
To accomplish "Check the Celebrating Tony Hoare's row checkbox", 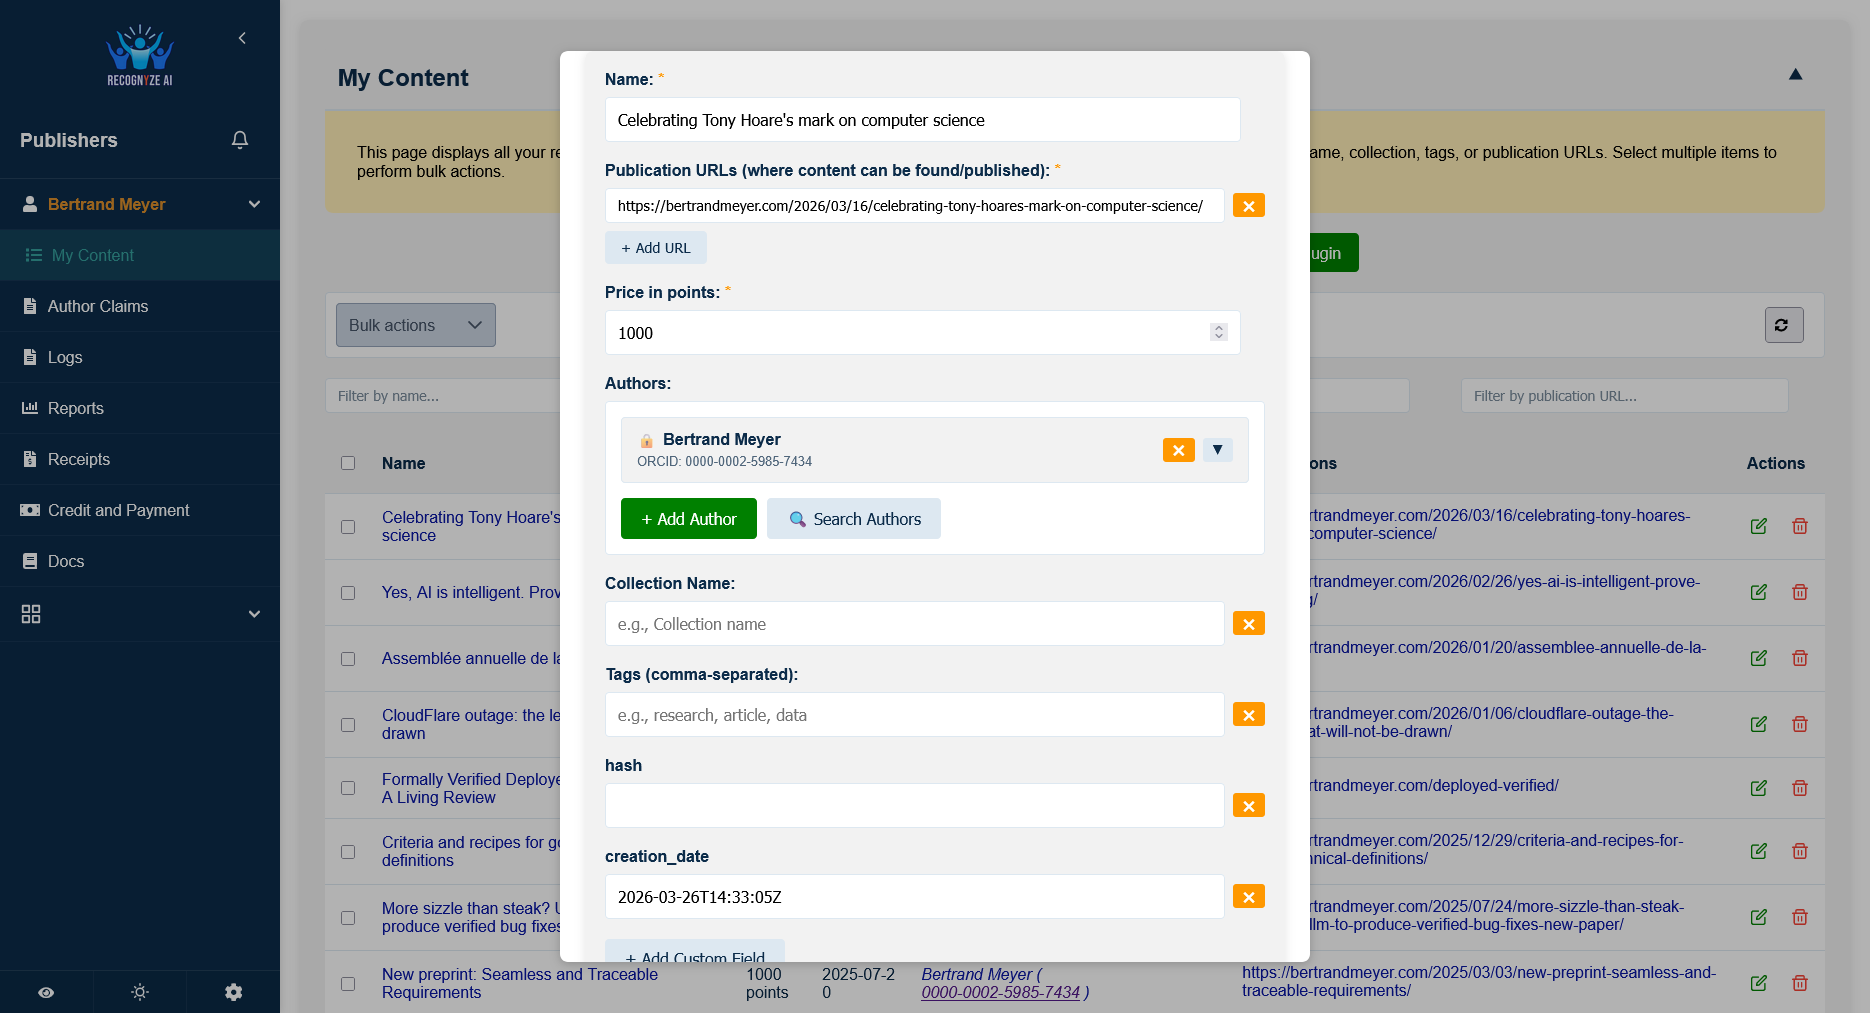I will coord(348,527).
